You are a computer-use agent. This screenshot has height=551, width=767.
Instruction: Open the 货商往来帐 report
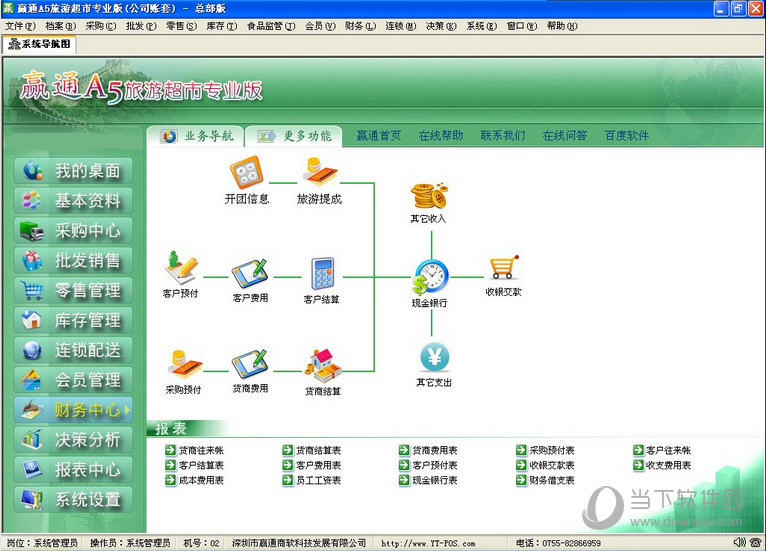click(x=195, y=450)
